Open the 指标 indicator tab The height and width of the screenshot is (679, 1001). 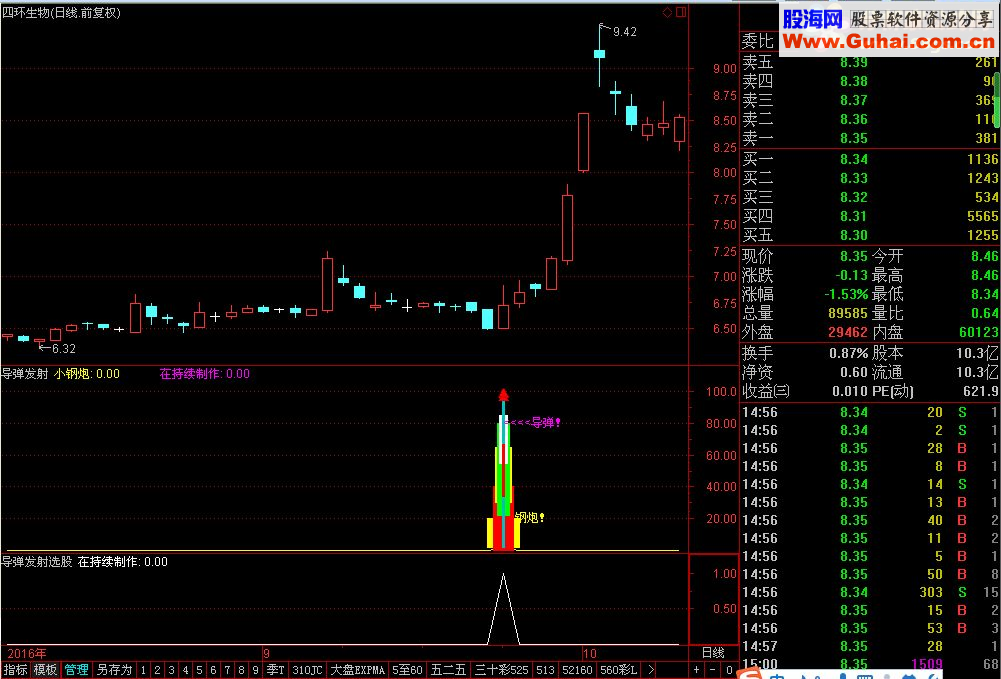15,669
